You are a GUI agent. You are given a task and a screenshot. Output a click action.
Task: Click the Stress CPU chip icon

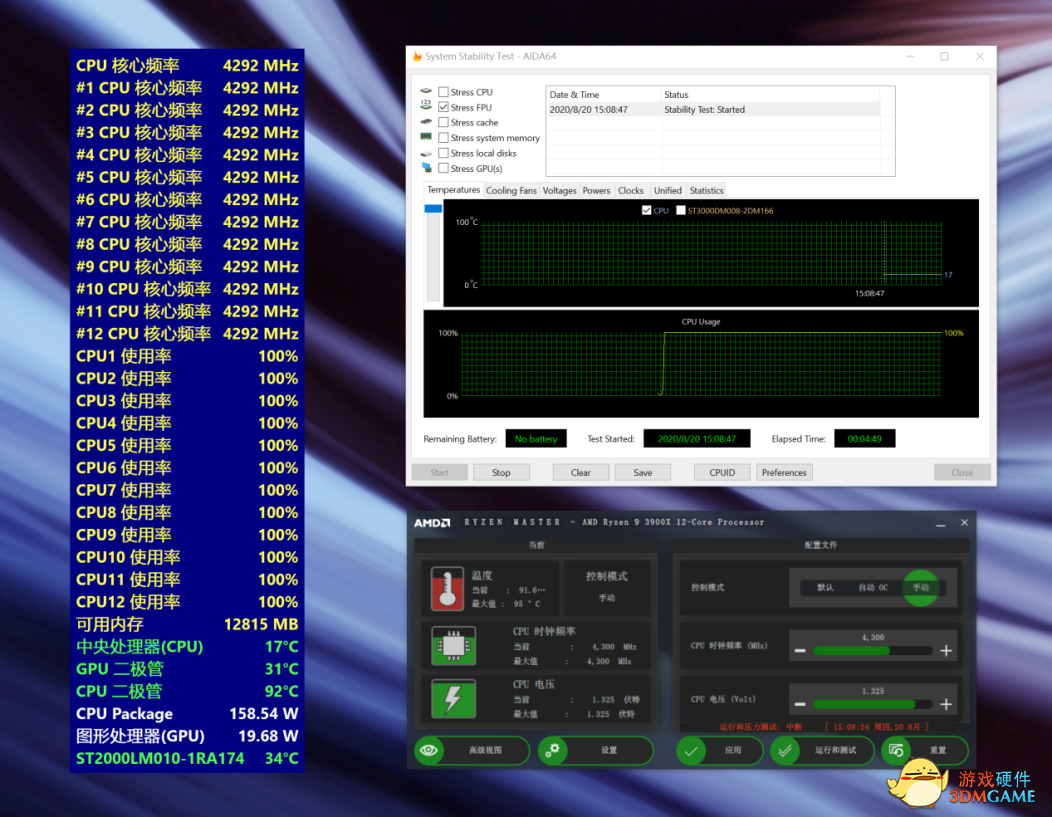coord(426,91)
